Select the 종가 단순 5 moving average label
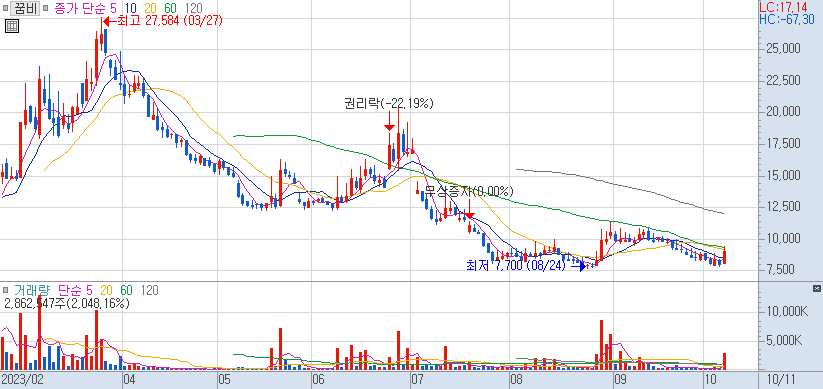823x389 pixels. (86, 8)
